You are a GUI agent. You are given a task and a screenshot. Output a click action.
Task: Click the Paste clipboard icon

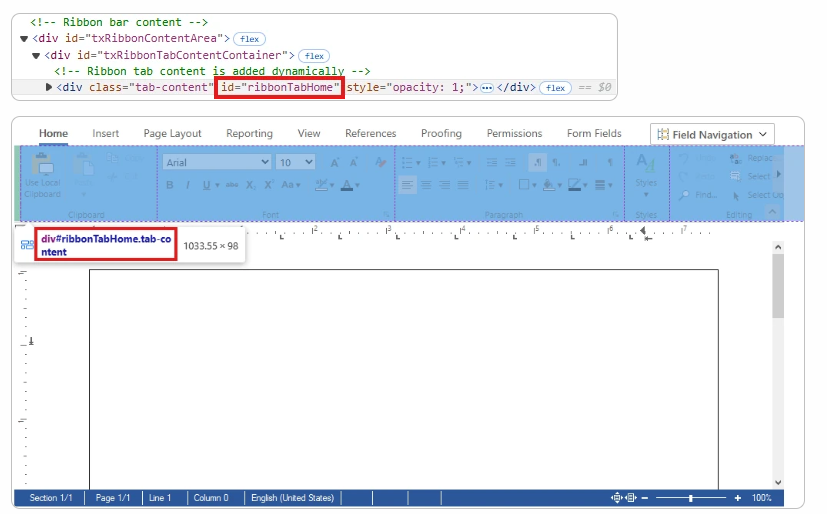tap(83, 164)
